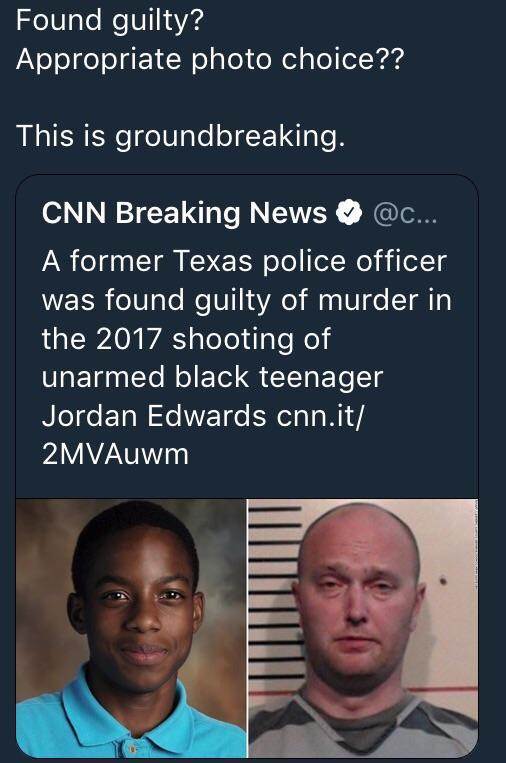This screenshot has width=506, height=763.
Task: Click the 2MVAuwm part of the link
Action: pyautogui.click(x=115, y=454)
